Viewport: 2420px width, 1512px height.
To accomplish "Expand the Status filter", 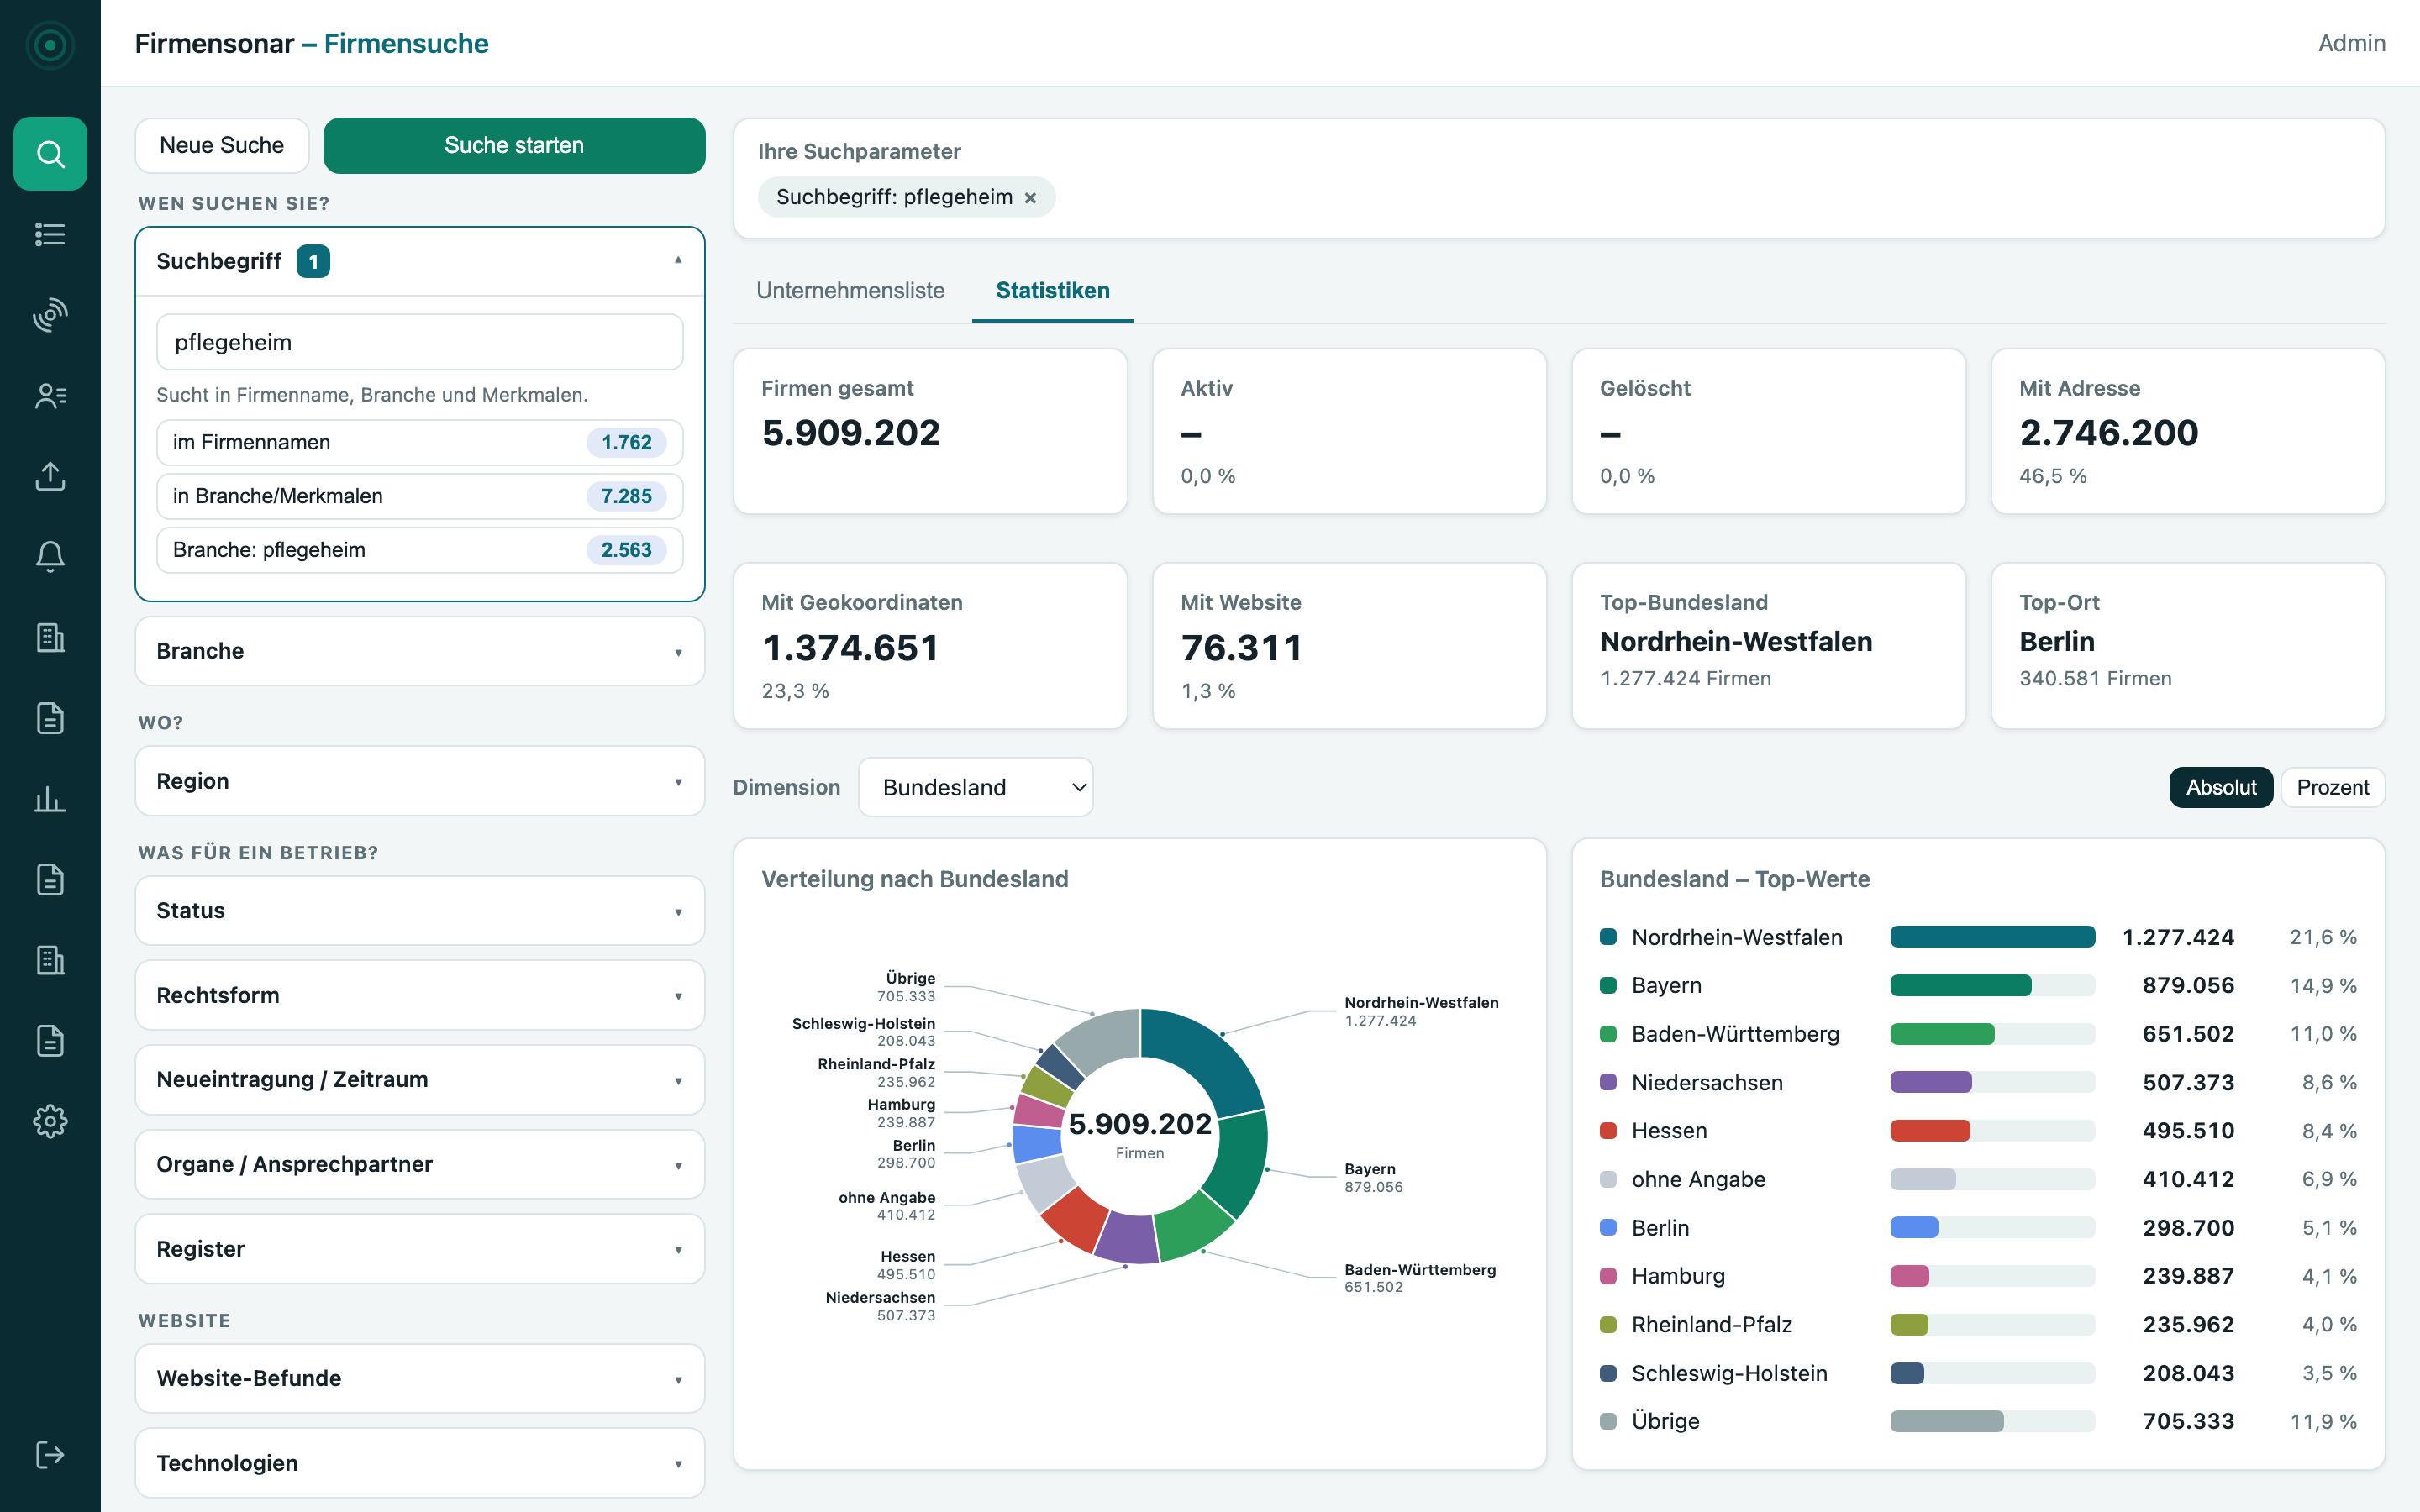I will pyautogui.click(x=420, y=911).
